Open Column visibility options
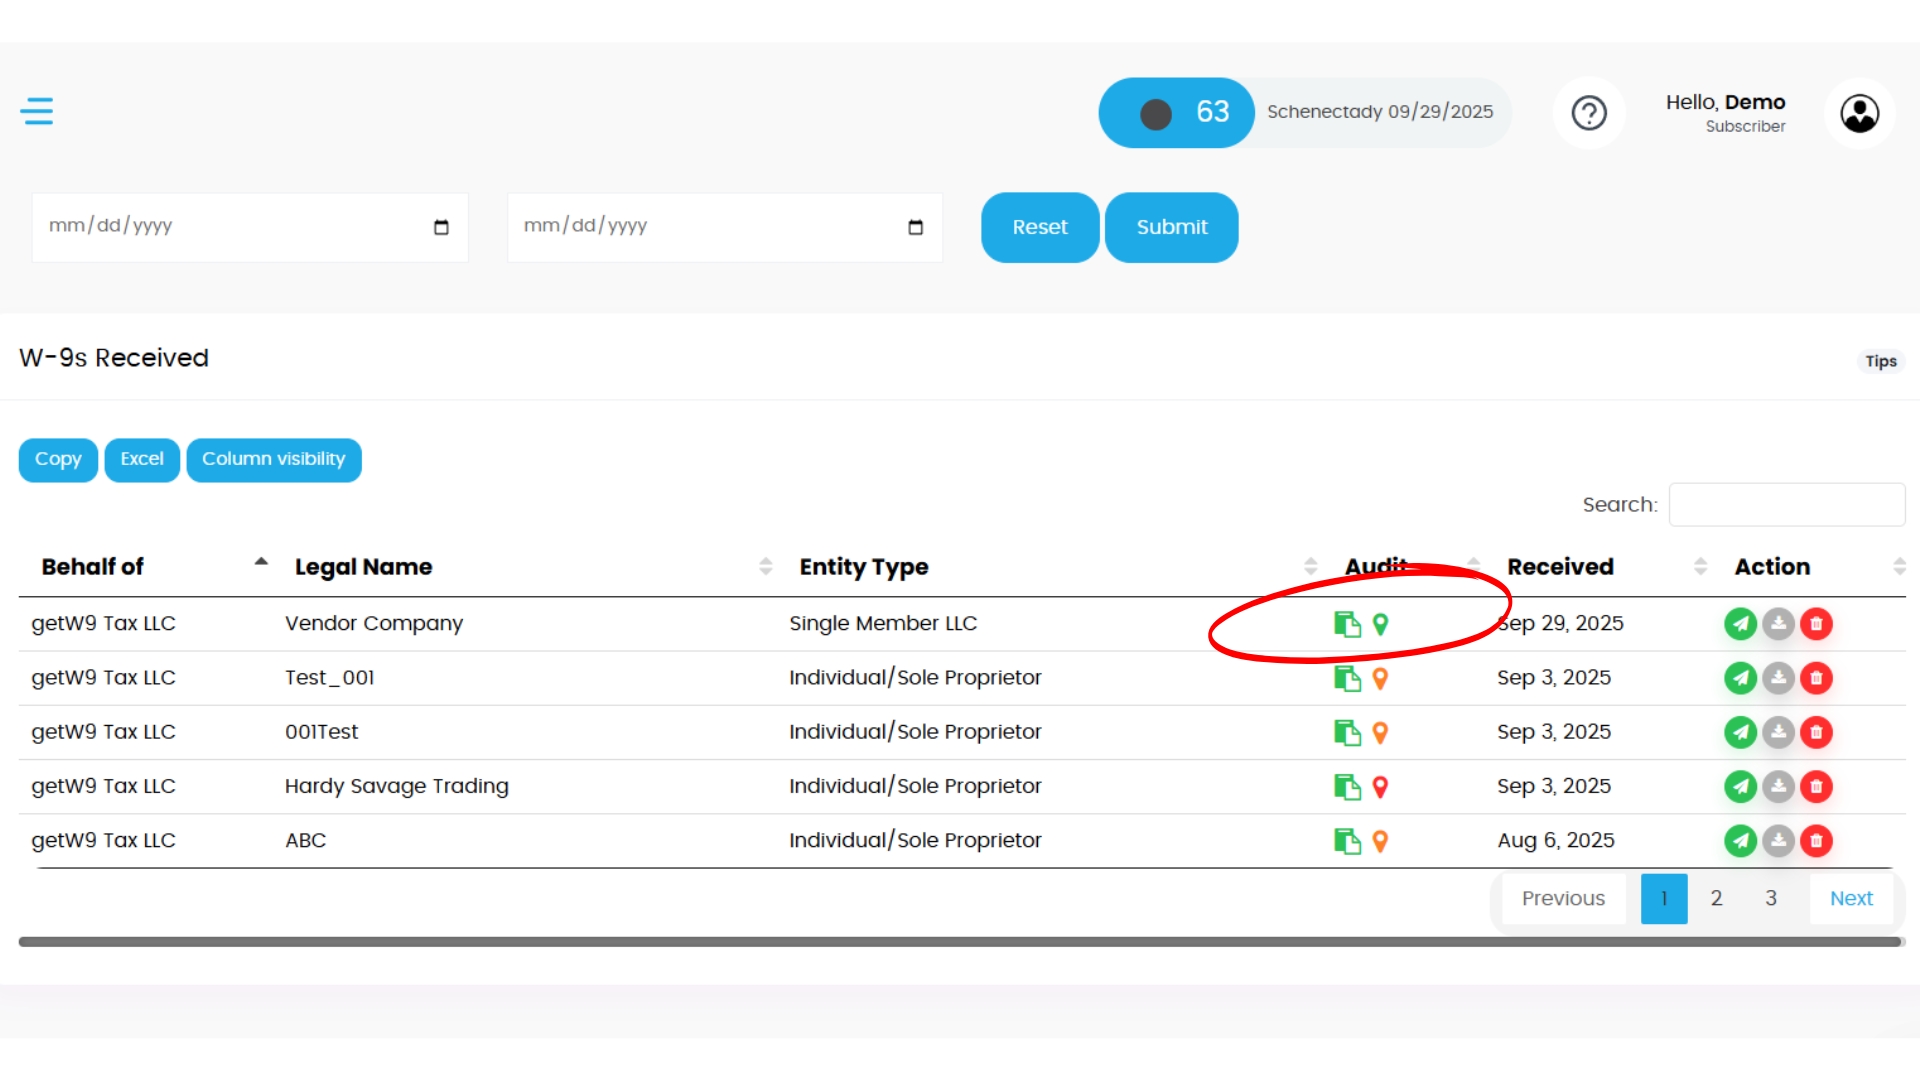This screenshot has height=1080, width=1920. tap(273, 459)
